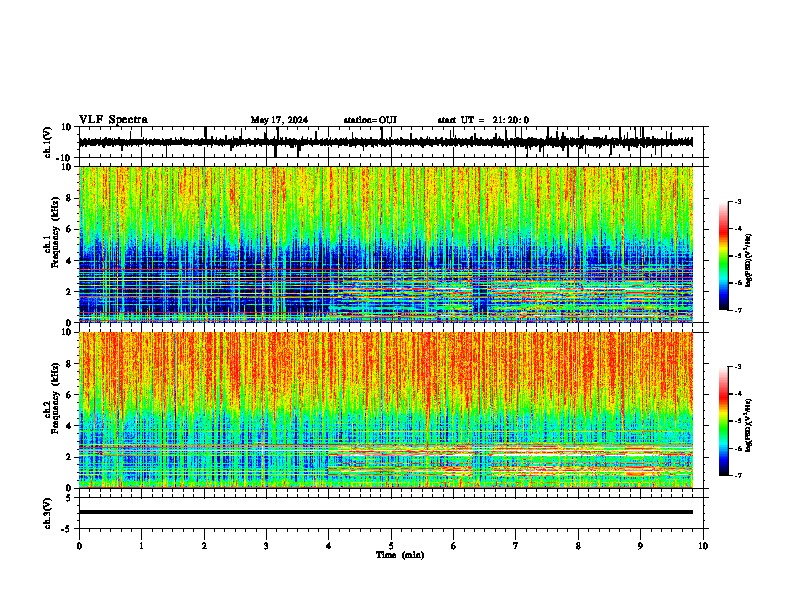
Task: Click inside the ch.2 spectrogram panel
Action: [385, 410]
